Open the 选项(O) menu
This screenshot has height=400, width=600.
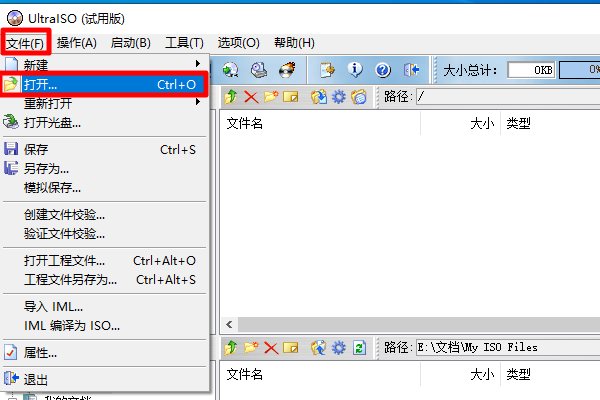point(238,42)
